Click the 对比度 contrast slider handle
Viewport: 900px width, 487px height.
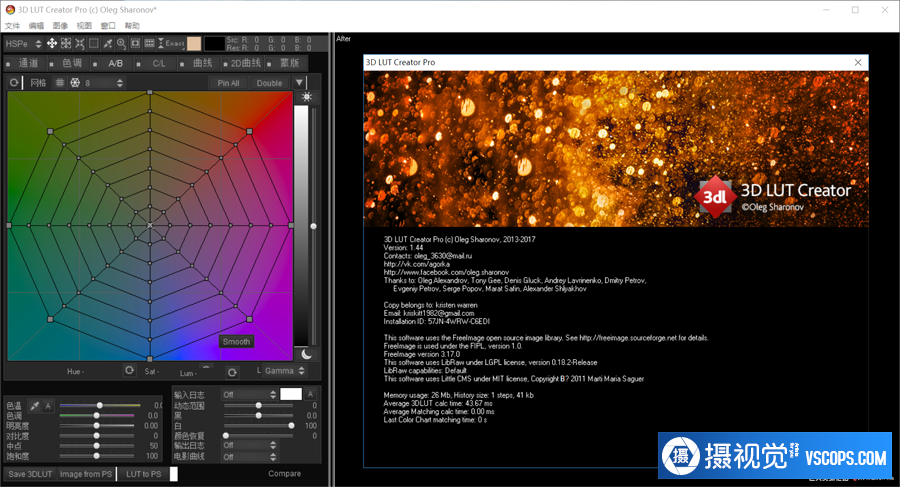click(x=96, y=436)
